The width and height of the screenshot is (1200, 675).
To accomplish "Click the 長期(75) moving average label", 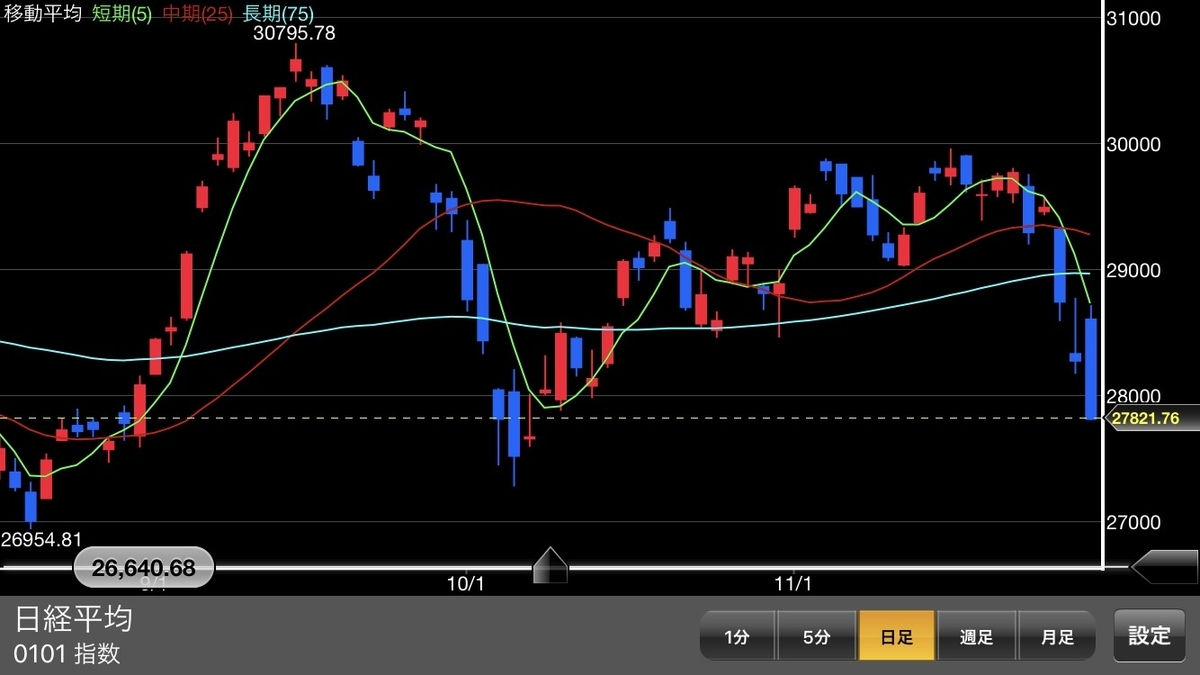I will (x=277, y=15).
